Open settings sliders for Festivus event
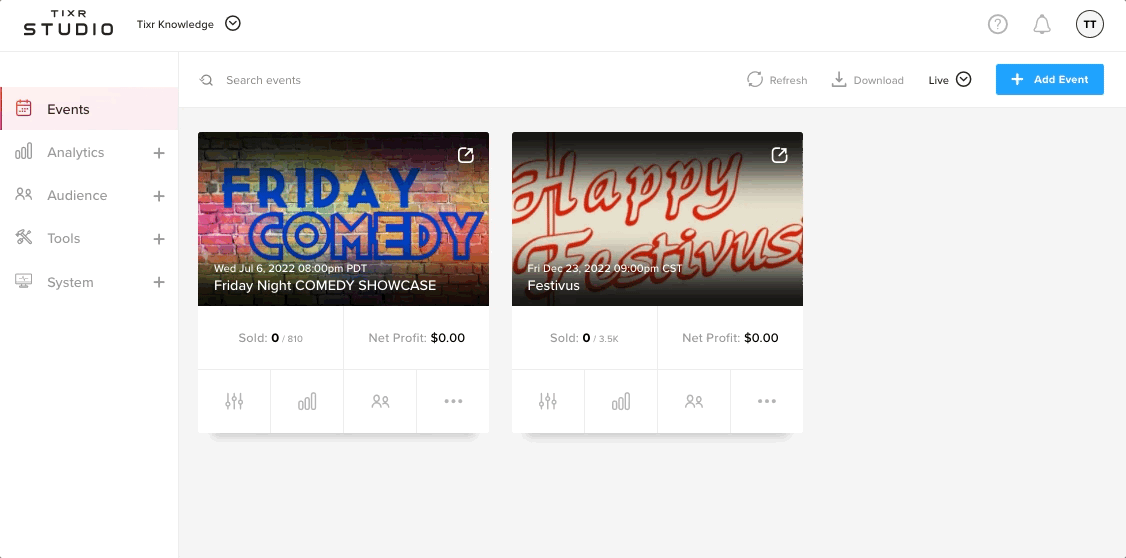 548,401
